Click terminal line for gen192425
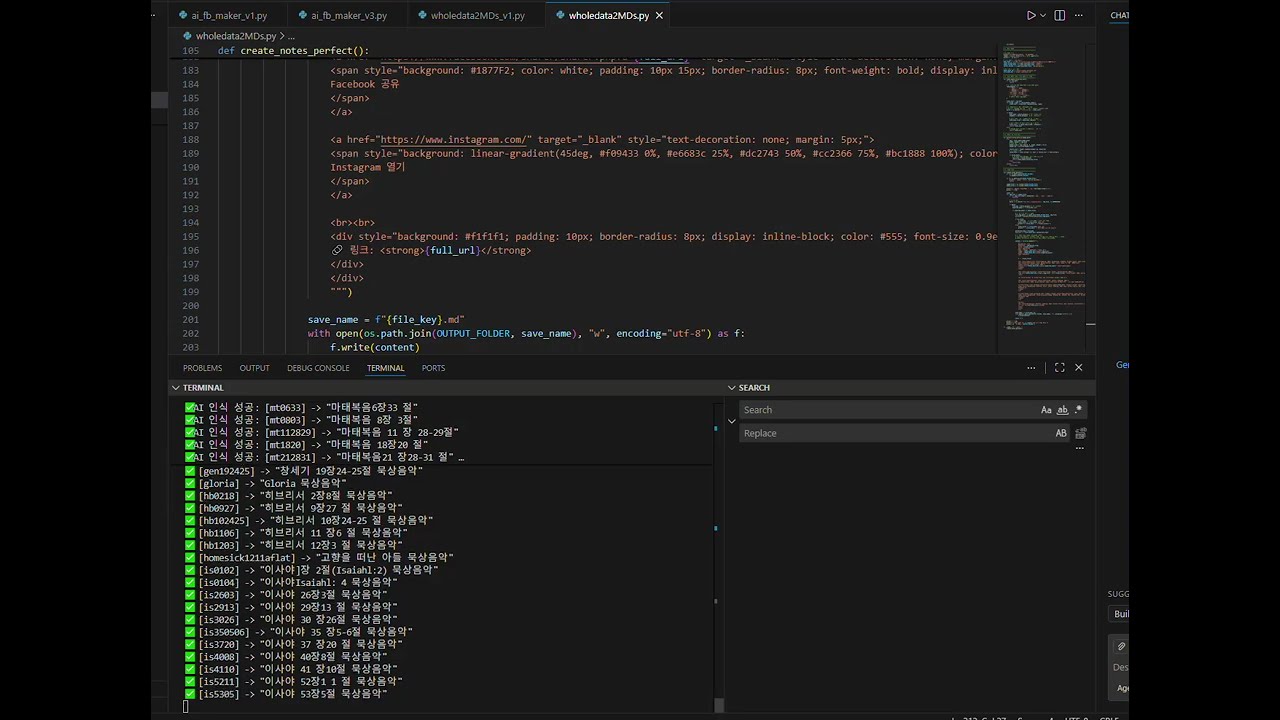 click(304, 470)
